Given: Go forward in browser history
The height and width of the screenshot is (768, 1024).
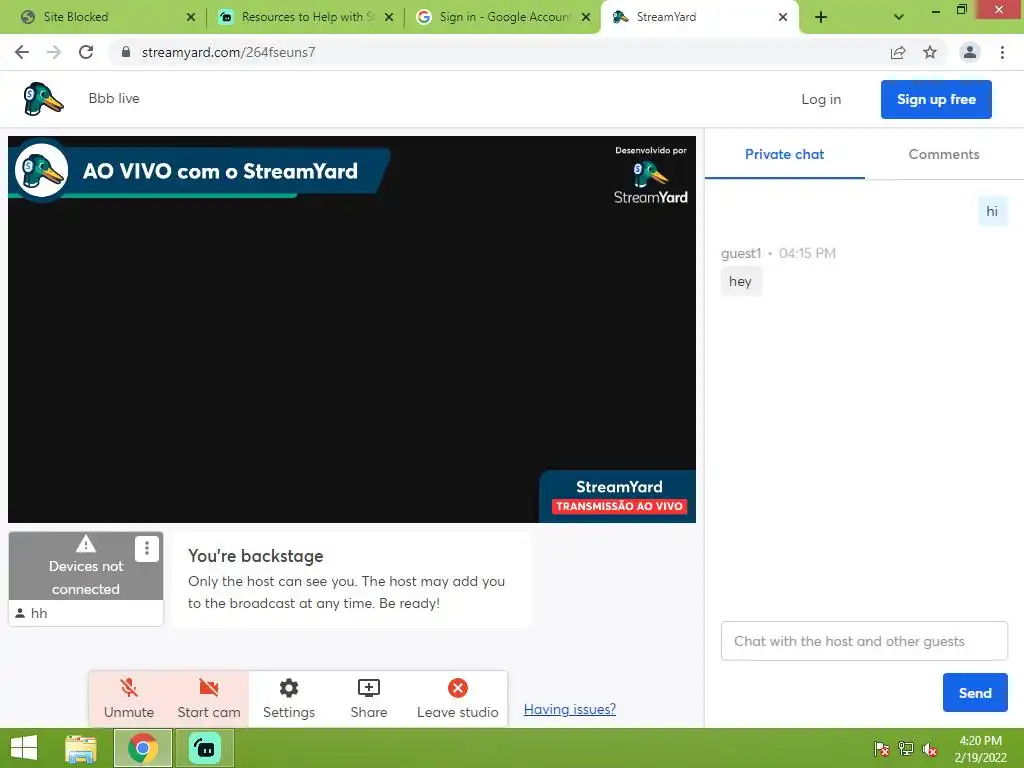Looking at the screenshot, I should pyautogui.click(x=54, y=52).
